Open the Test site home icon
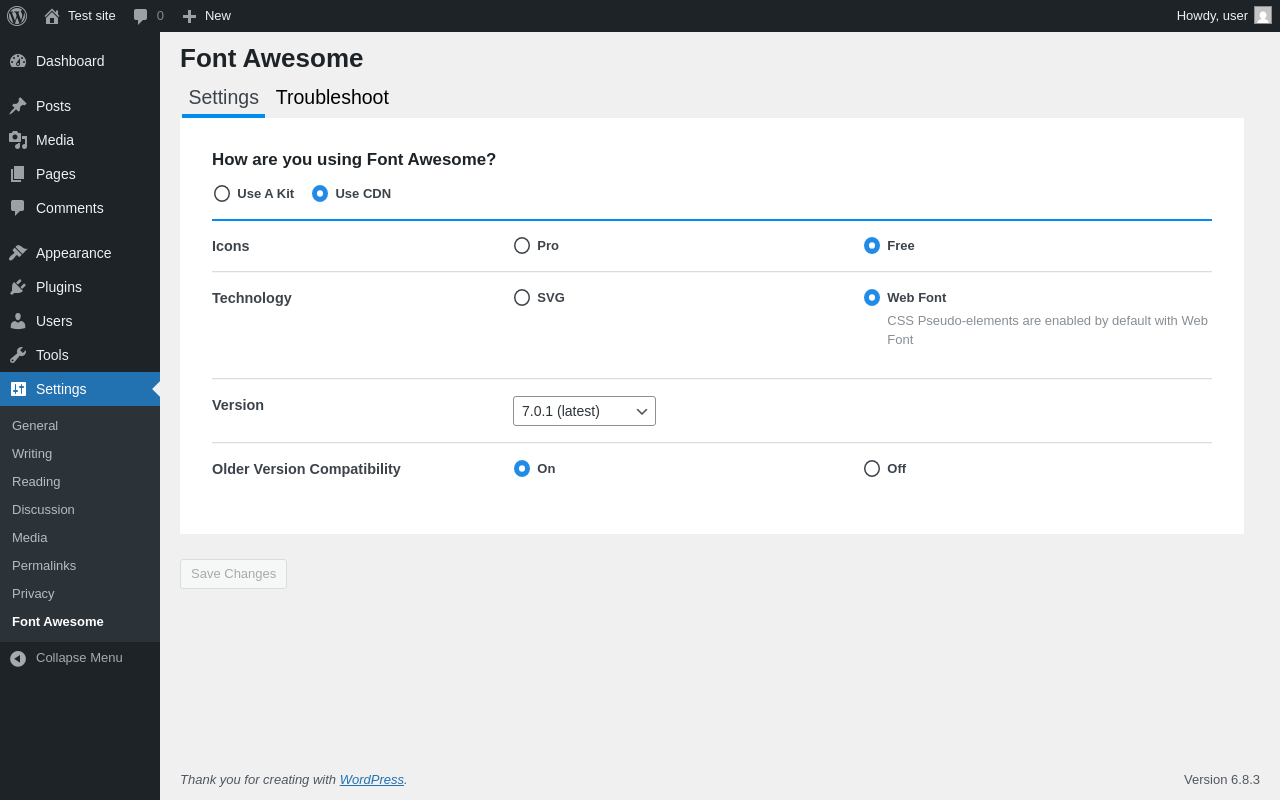Image resolution: width=1280 pixels, height=800 pixels. click(52, 16)
